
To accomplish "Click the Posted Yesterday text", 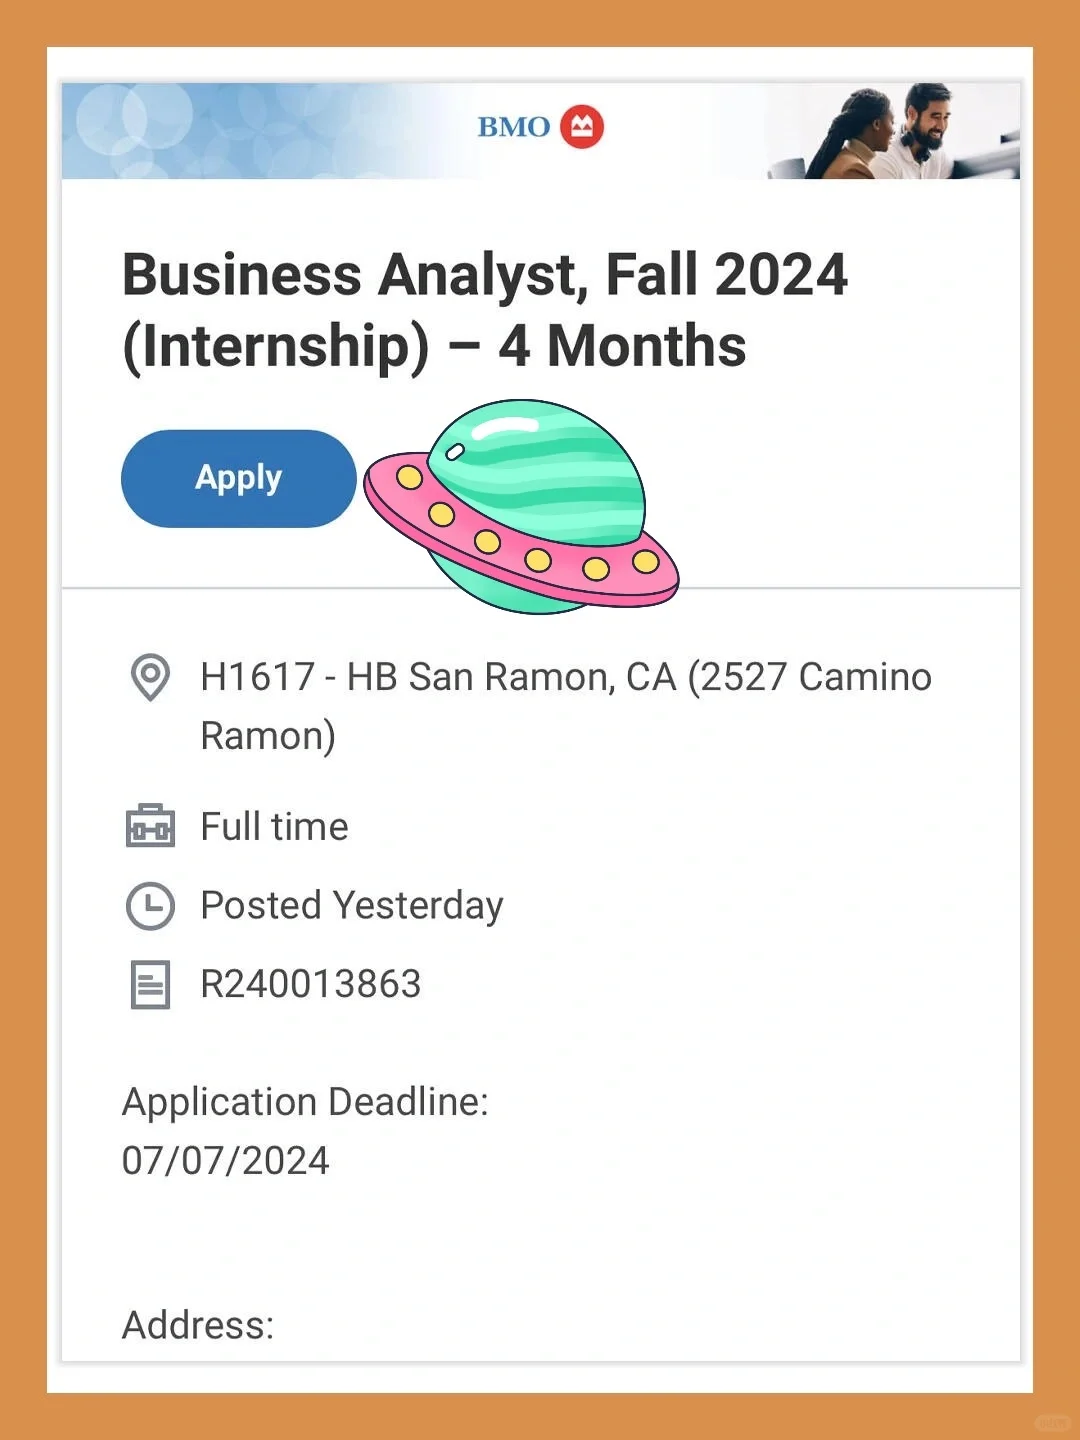I will pyautogui.click(x=352, y=906).
